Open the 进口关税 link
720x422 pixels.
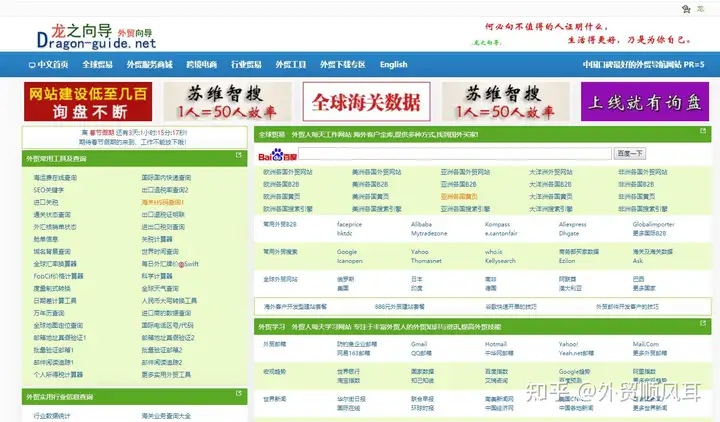click(x=45, y=203)
